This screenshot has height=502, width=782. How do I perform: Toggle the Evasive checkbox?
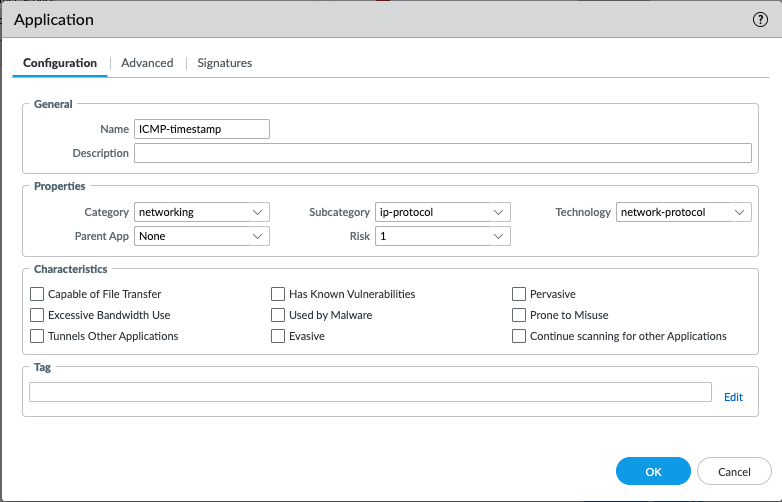[279, 336]
